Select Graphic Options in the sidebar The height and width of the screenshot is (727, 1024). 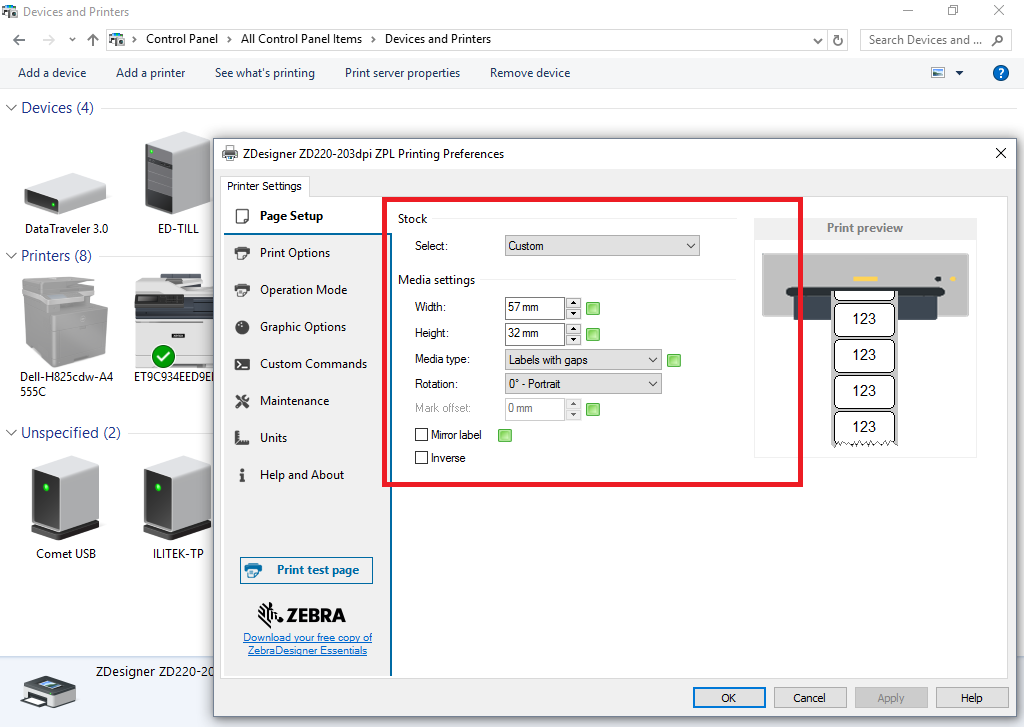point(302,327)
